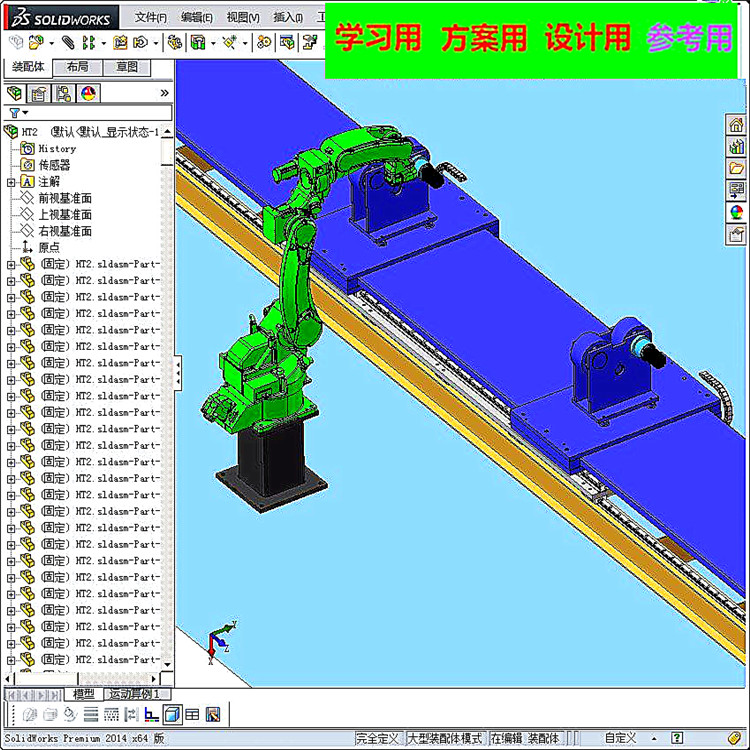Open the Move Component dropdown arrow

point(155,44)
